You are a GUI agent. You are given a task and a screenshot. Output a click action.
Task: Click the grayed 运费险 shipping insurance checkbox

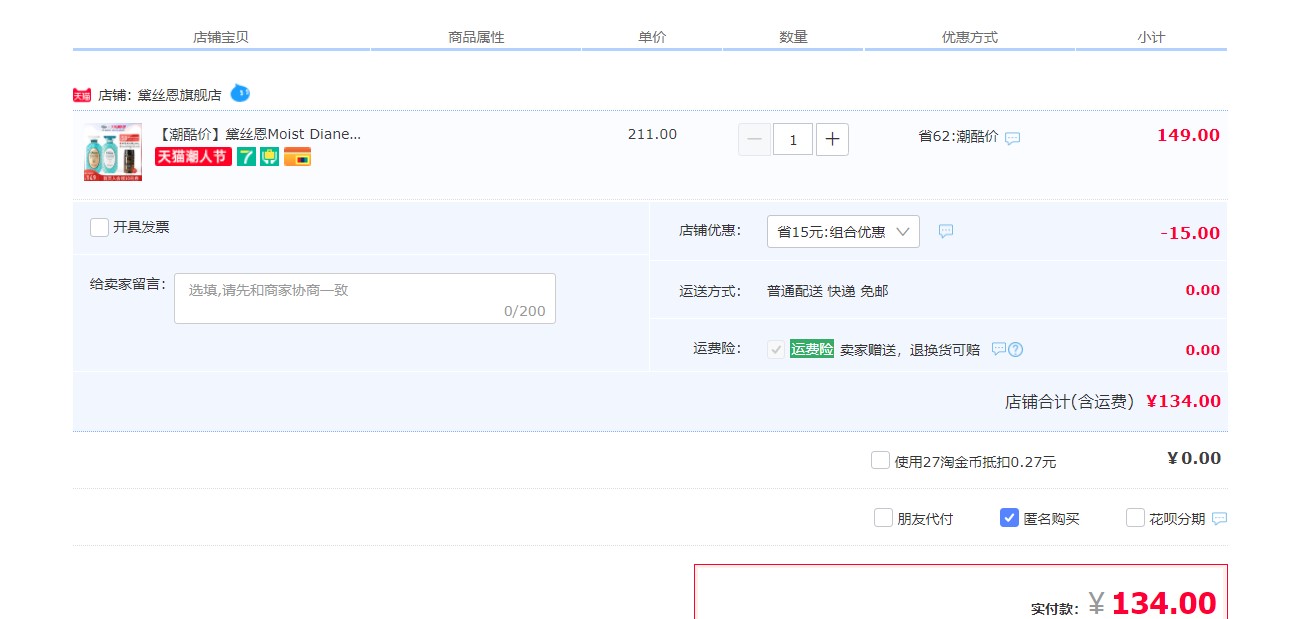point(776,349)
